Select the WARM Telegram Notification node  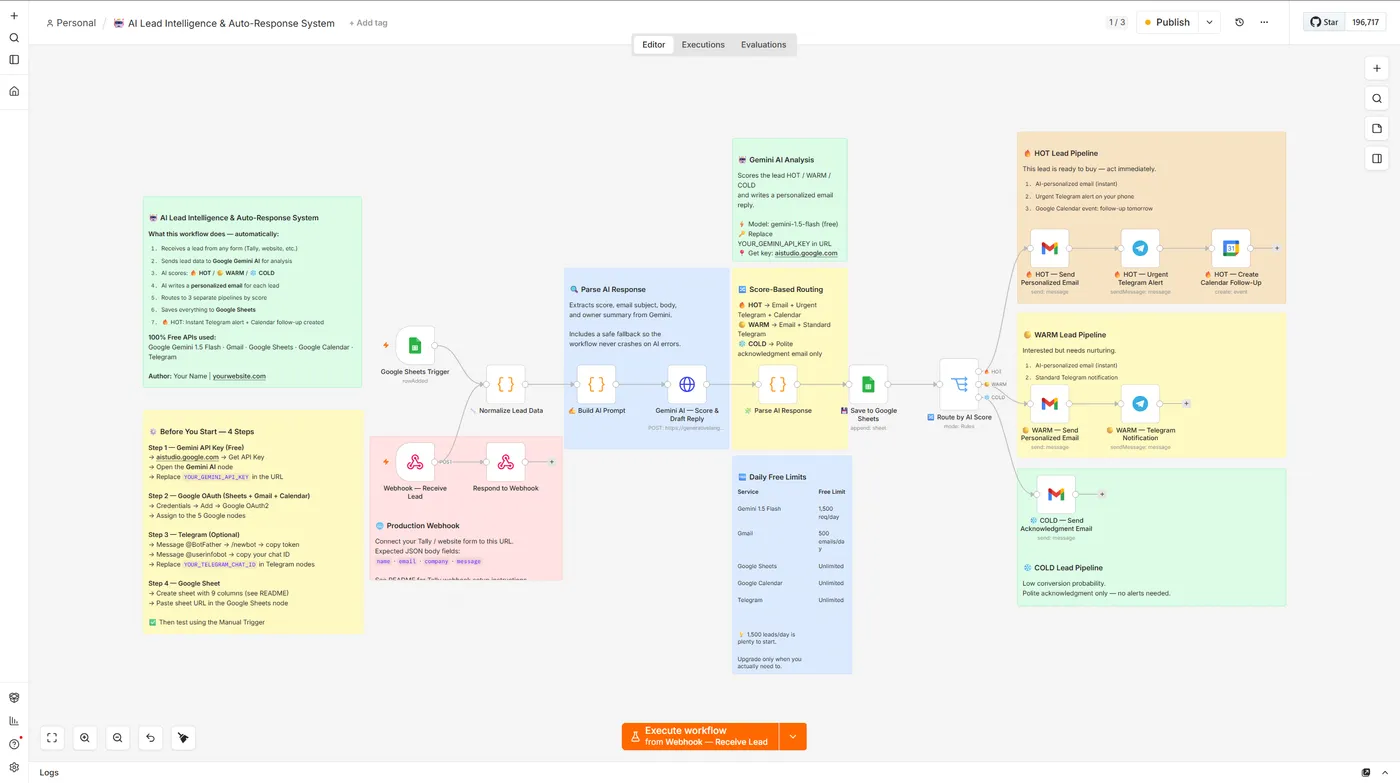coord(1140,404)
